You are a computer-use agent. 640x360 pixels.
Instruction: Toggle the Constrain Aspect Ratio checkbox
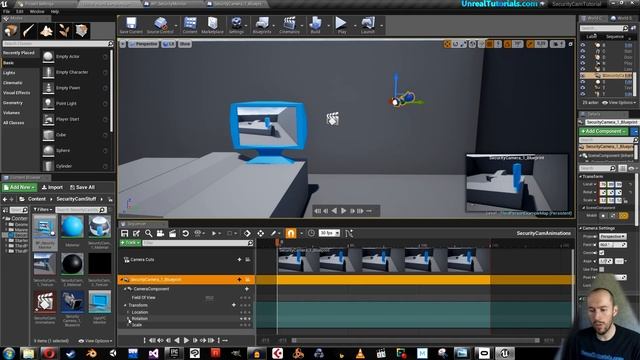(x=602, y=253)
